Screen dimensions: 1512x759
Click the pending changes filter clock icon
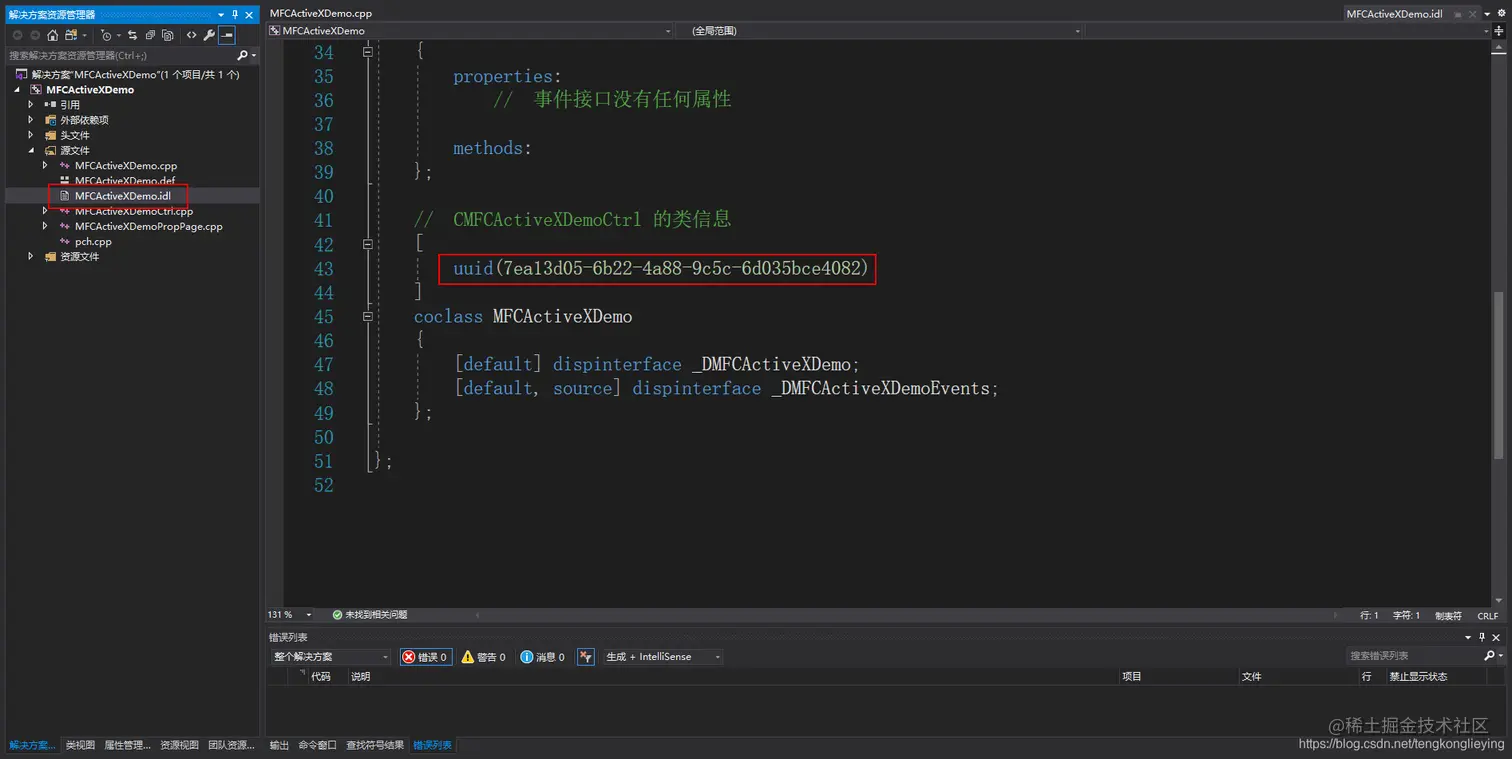coord(108,35)
